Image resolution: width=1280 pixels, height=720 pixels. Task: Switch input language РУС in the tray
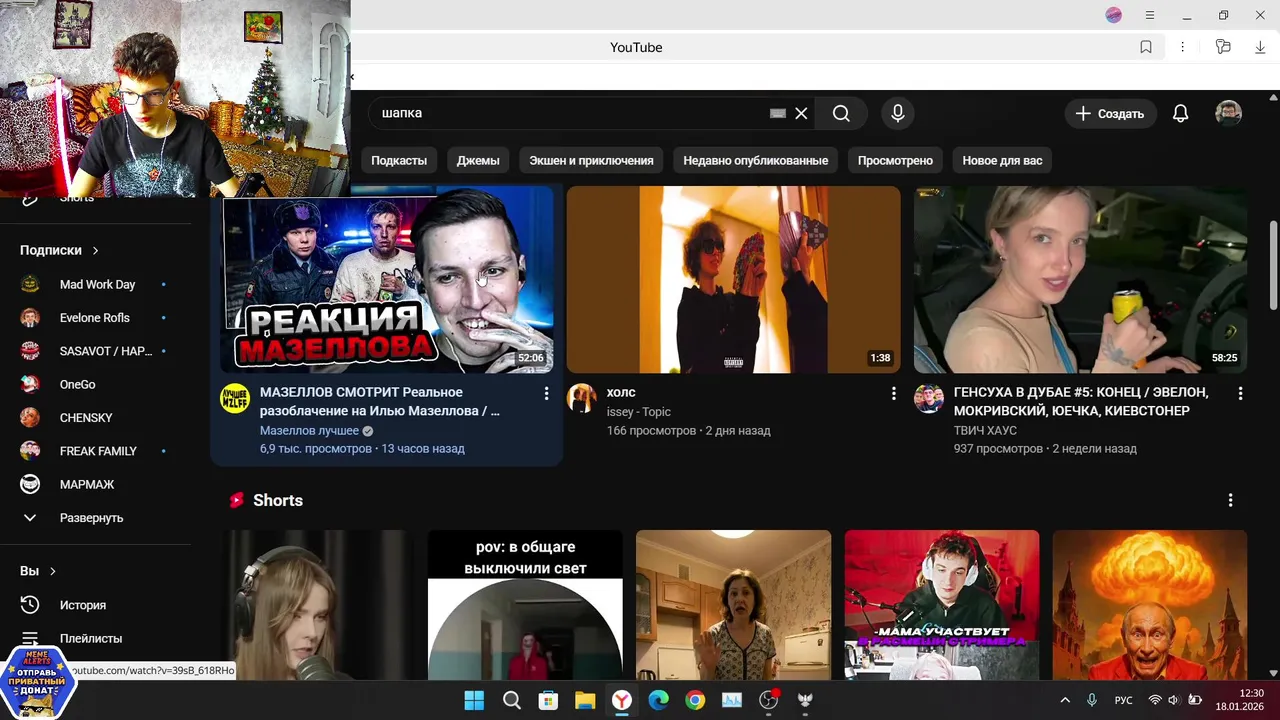(x=1124, y=700)
